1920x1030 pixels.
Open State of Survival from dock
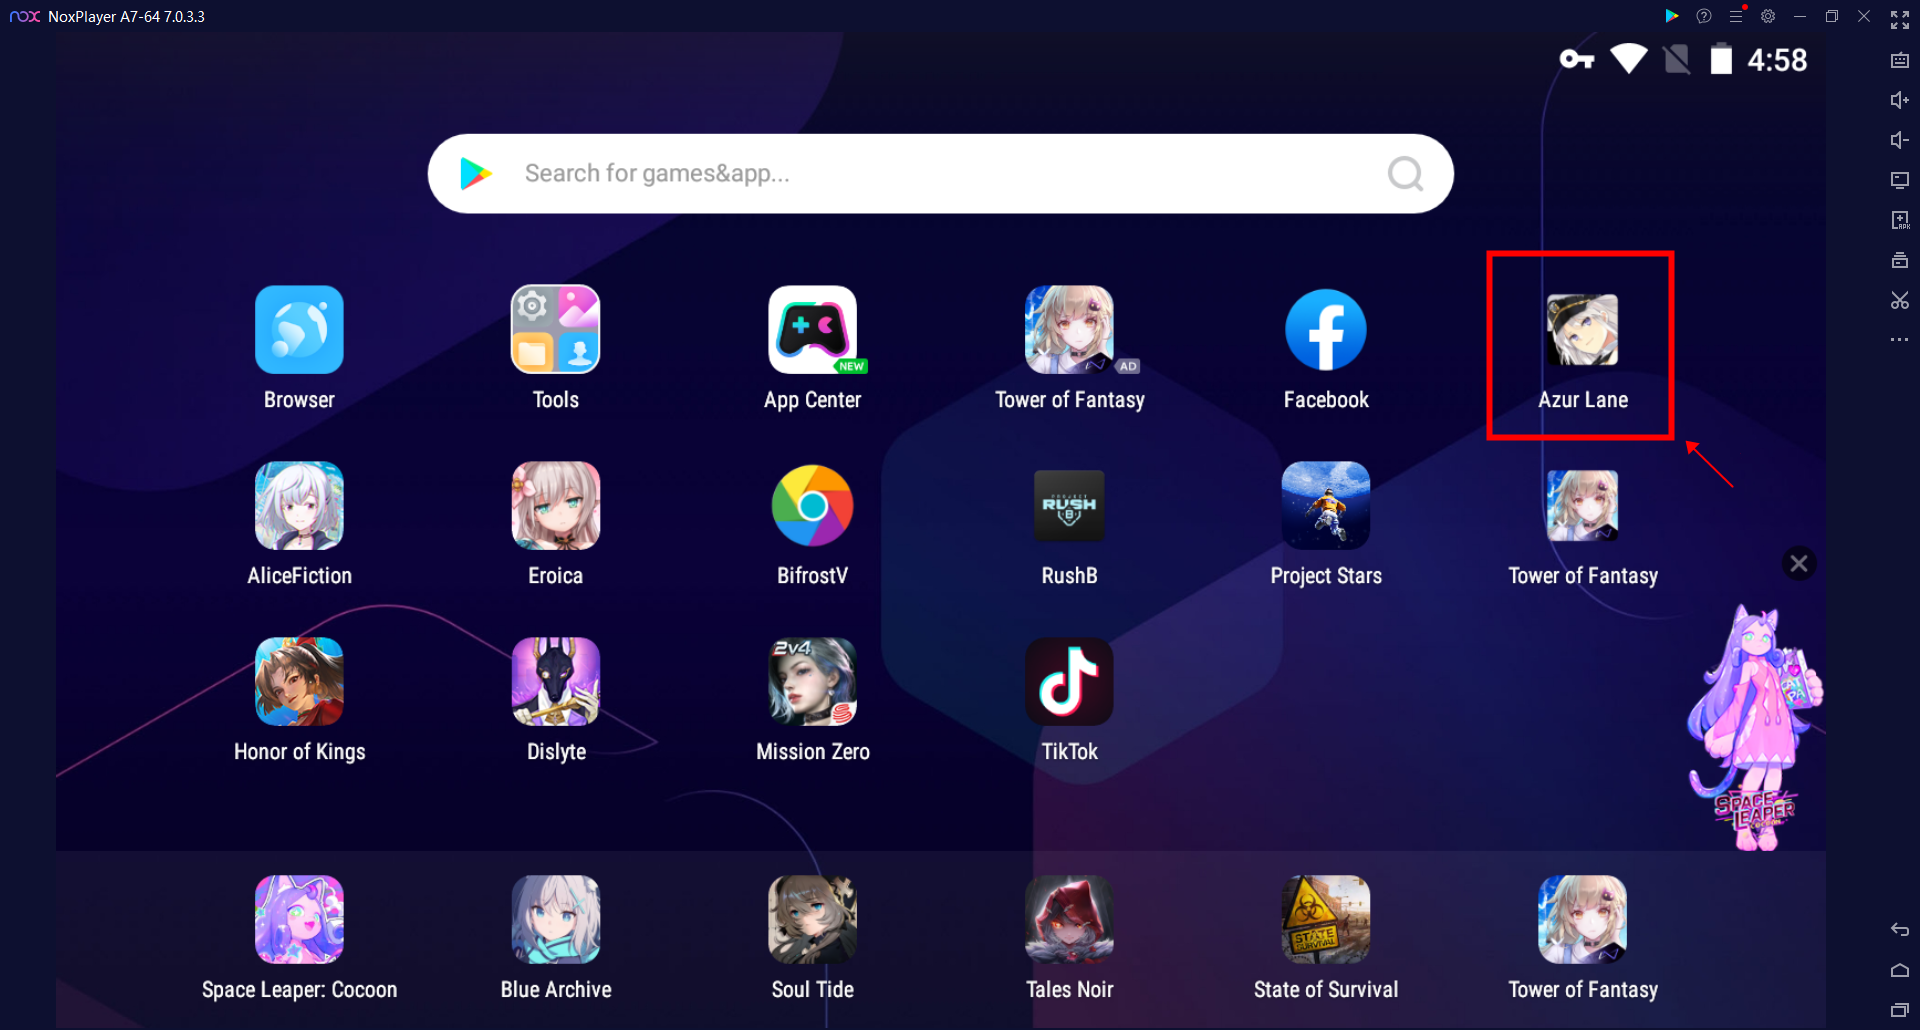pyautogui.click(x=1326, y=920)
